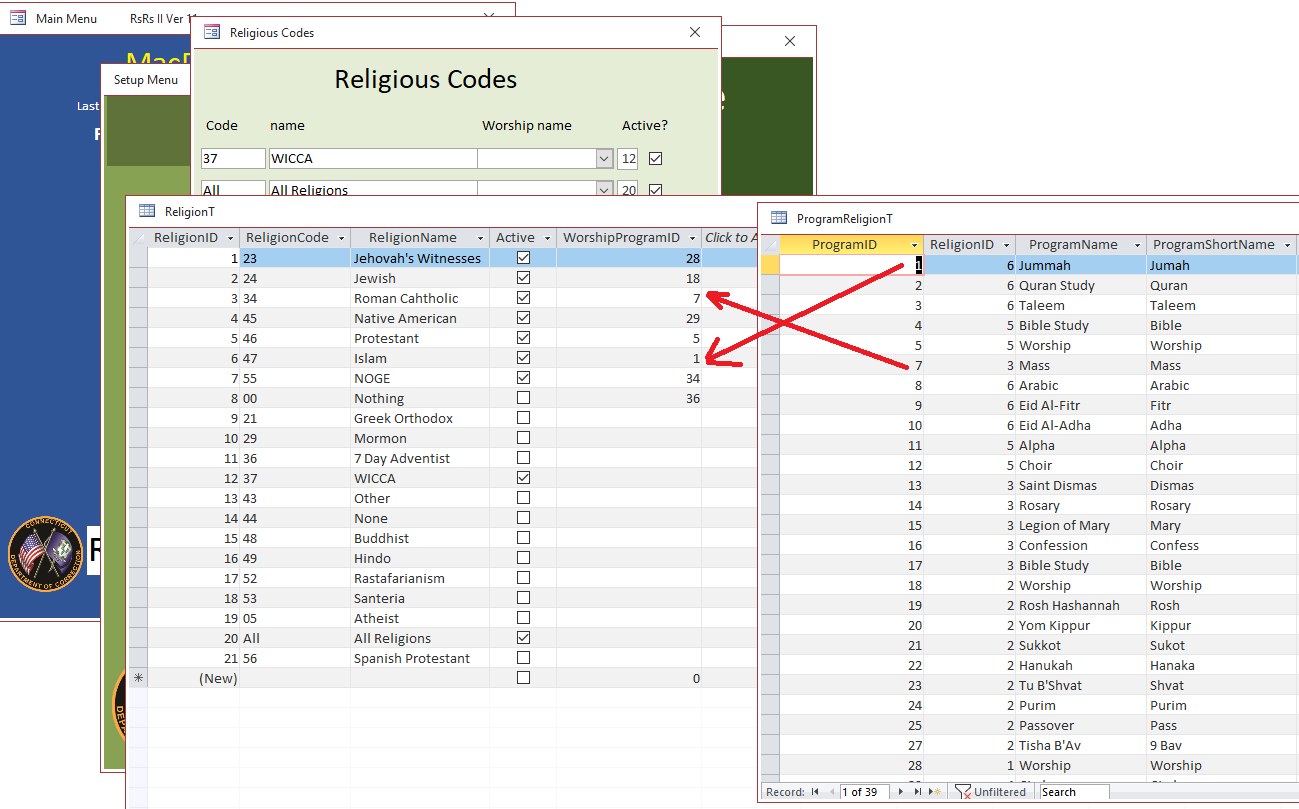The image size is (1299, 809).
Task: Click the Department of Correction seal emblem
Action: tap(44, 552)
